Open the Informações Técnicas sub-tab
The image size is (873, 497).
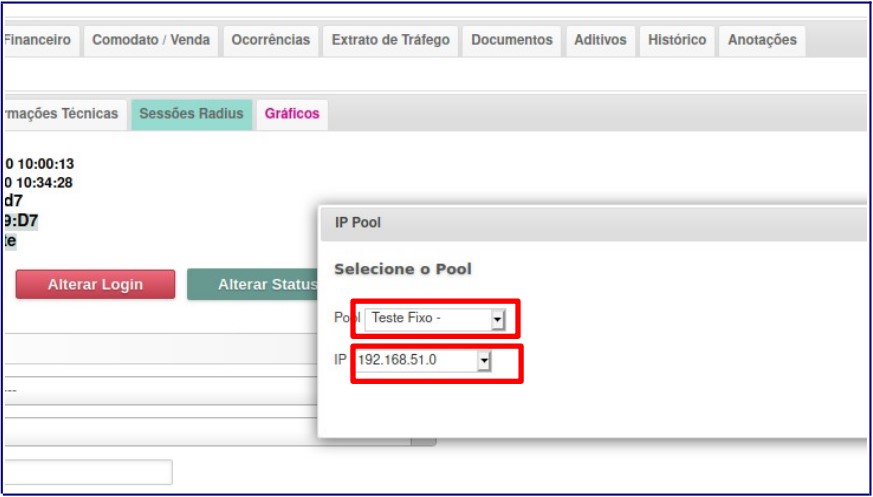tap(63, 114)
